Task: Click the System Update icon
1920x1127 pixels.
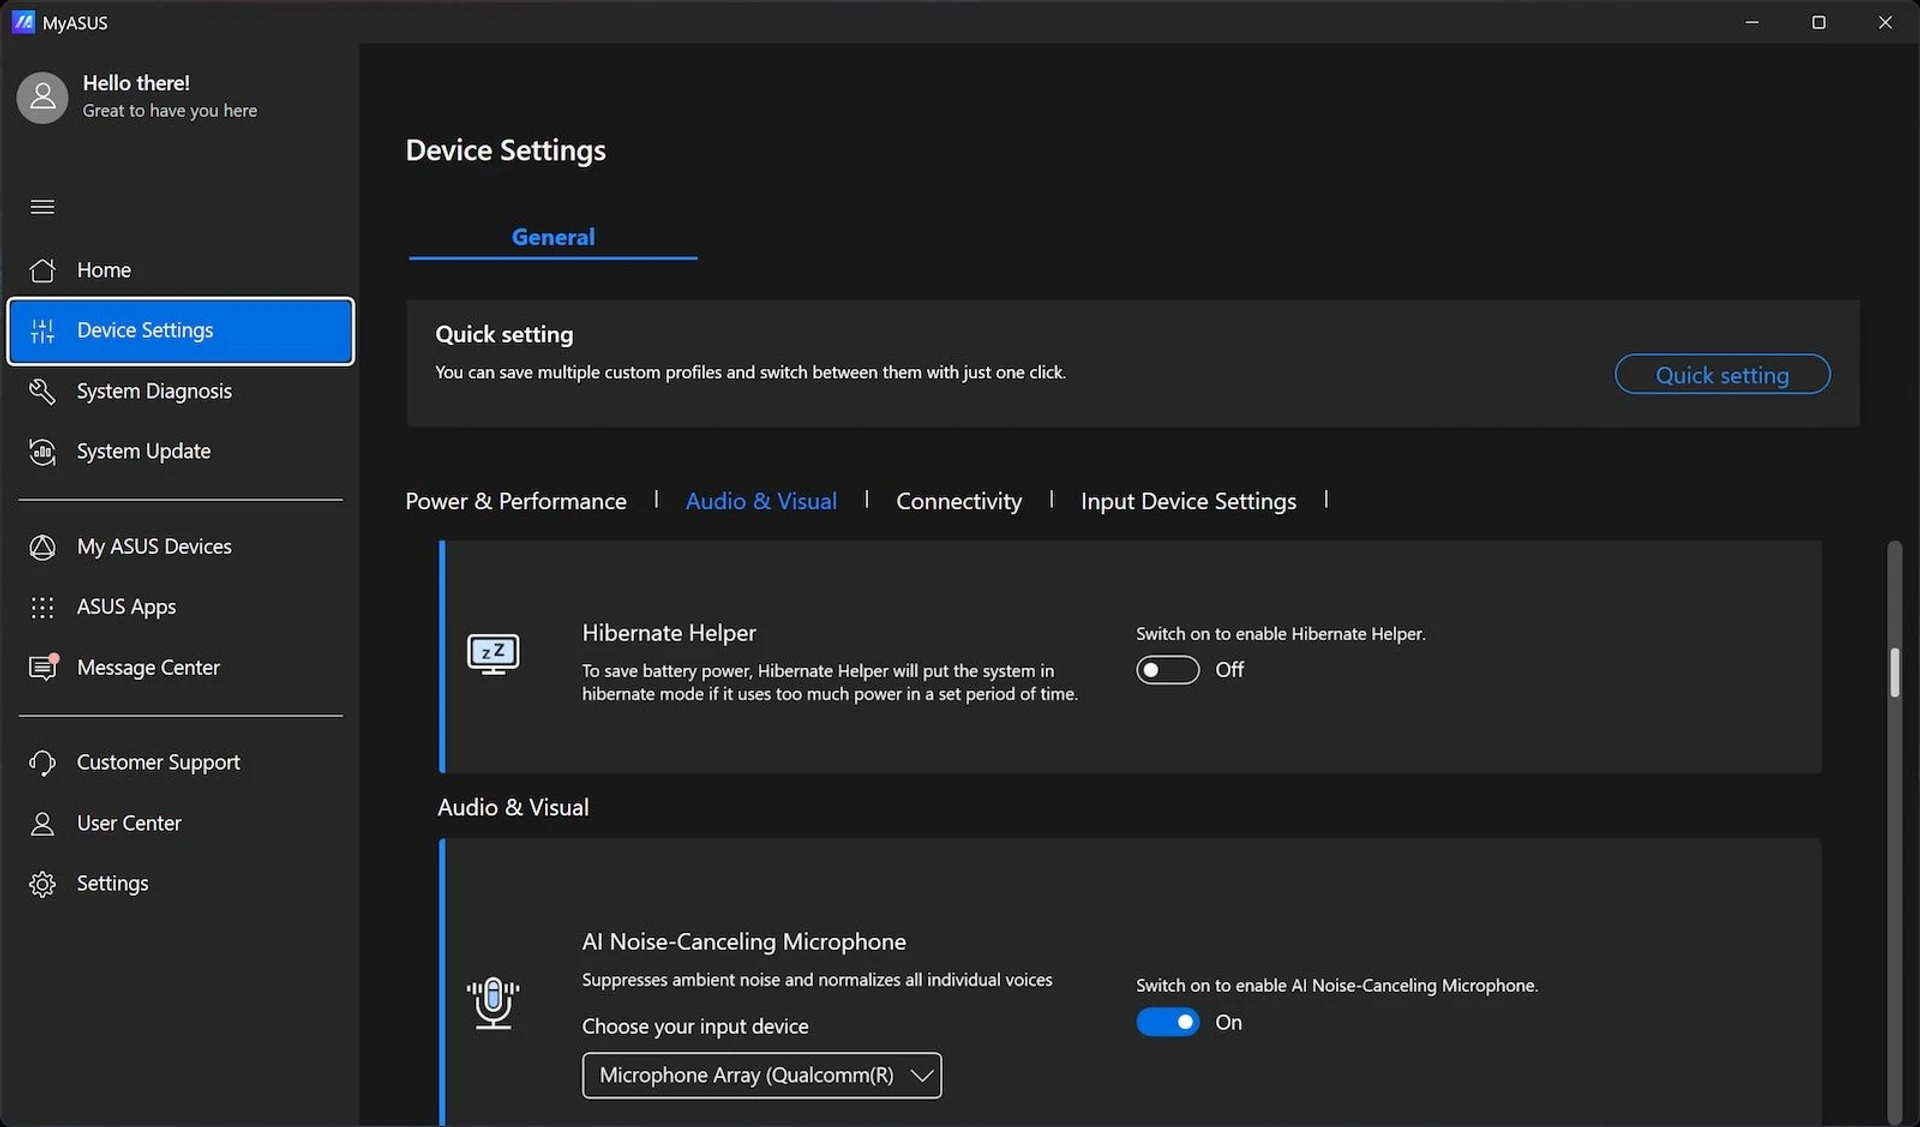Action: 42,452
